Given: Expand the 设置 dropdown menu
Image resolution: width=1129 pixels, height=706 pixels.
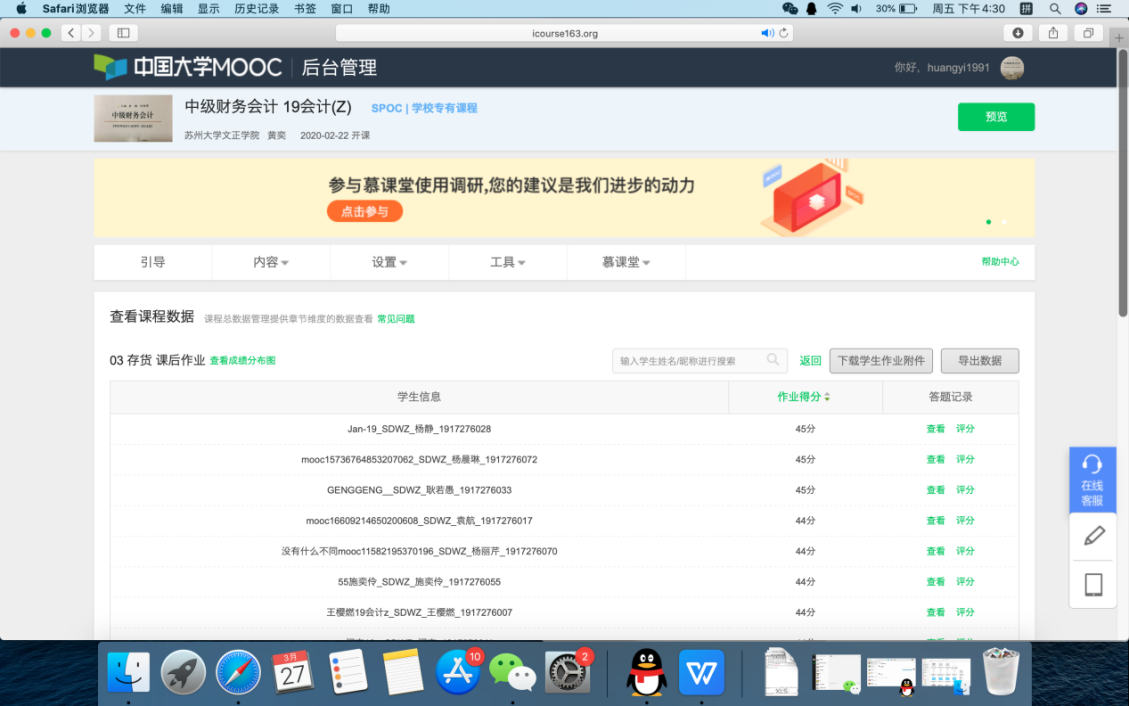Looking at the screenshot, I should point(389,262).
